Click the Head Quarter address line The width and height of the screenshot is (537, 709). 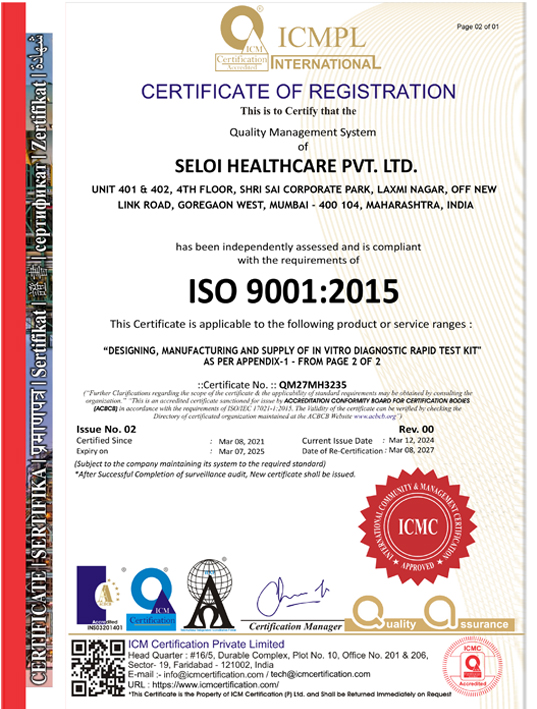pyautogui.click(x=278, y=655)
